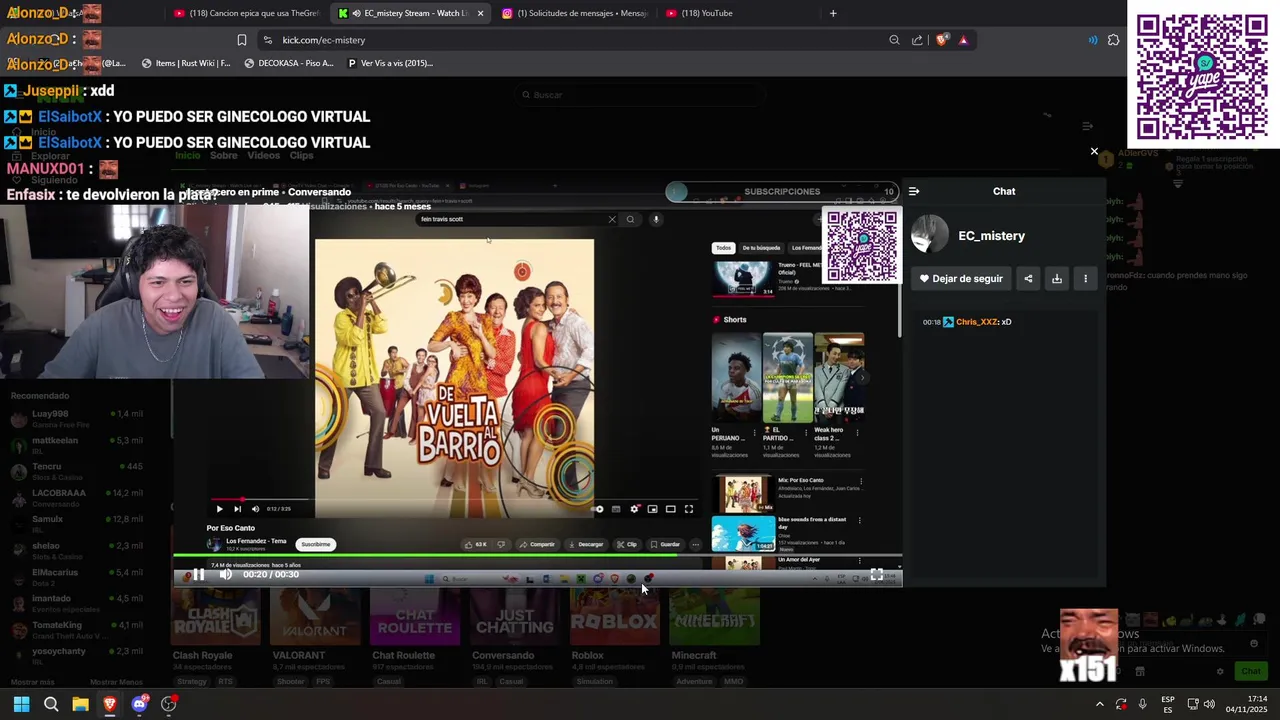
Task: Open Windows taskbar search
Action: coord(51,704)
